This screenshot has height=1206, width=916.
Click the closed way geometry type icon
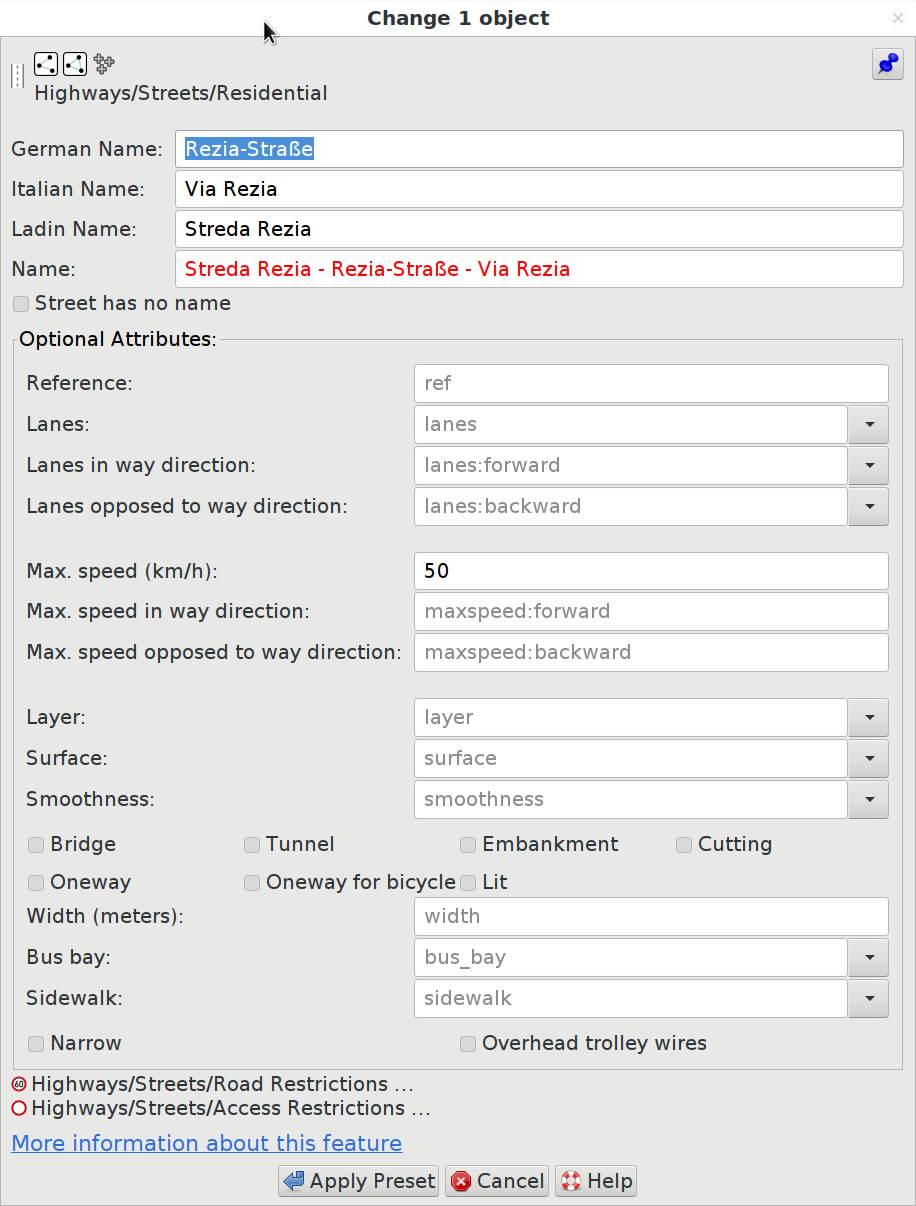tap(75, 64)
